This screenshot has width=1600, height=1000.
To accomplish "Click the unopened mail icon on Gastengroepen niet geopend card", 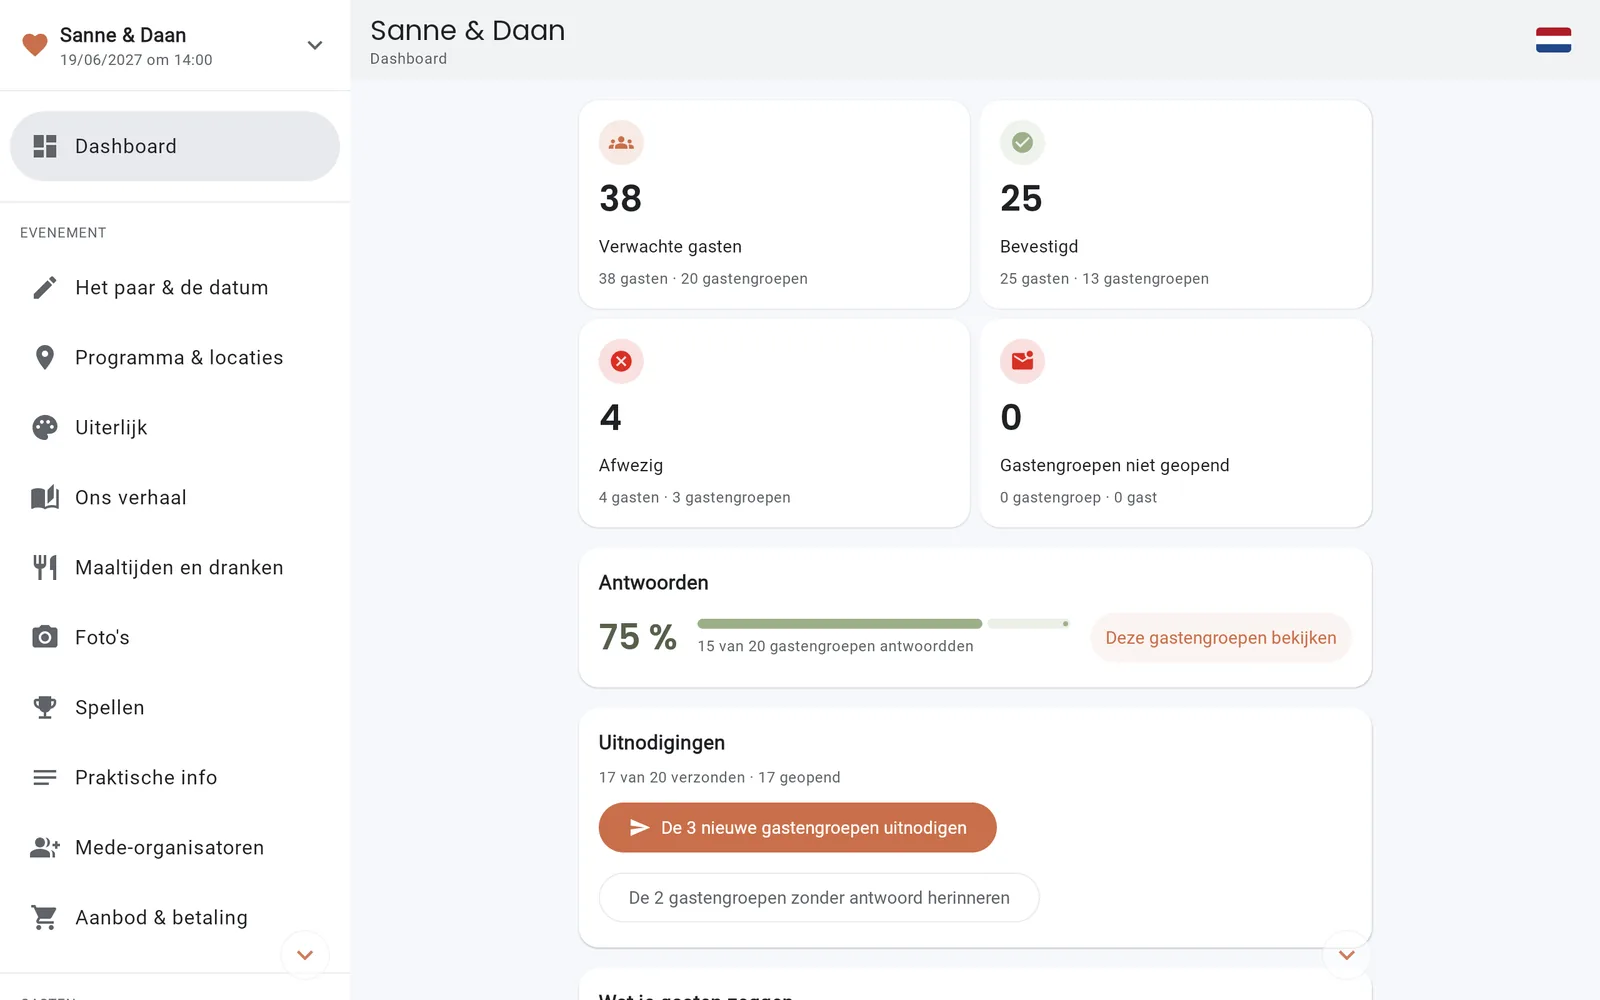I will [1022, 361].
